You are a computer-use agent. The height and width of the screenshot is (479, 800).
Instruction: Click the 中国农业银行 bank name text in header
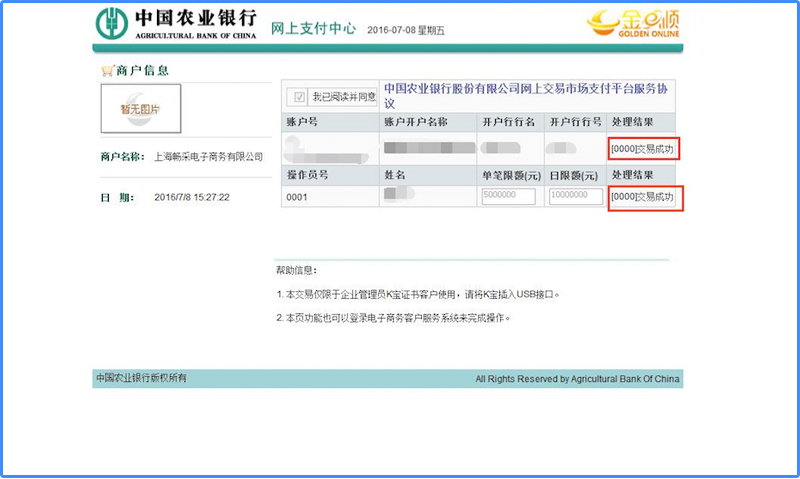(x=196, y=19)
